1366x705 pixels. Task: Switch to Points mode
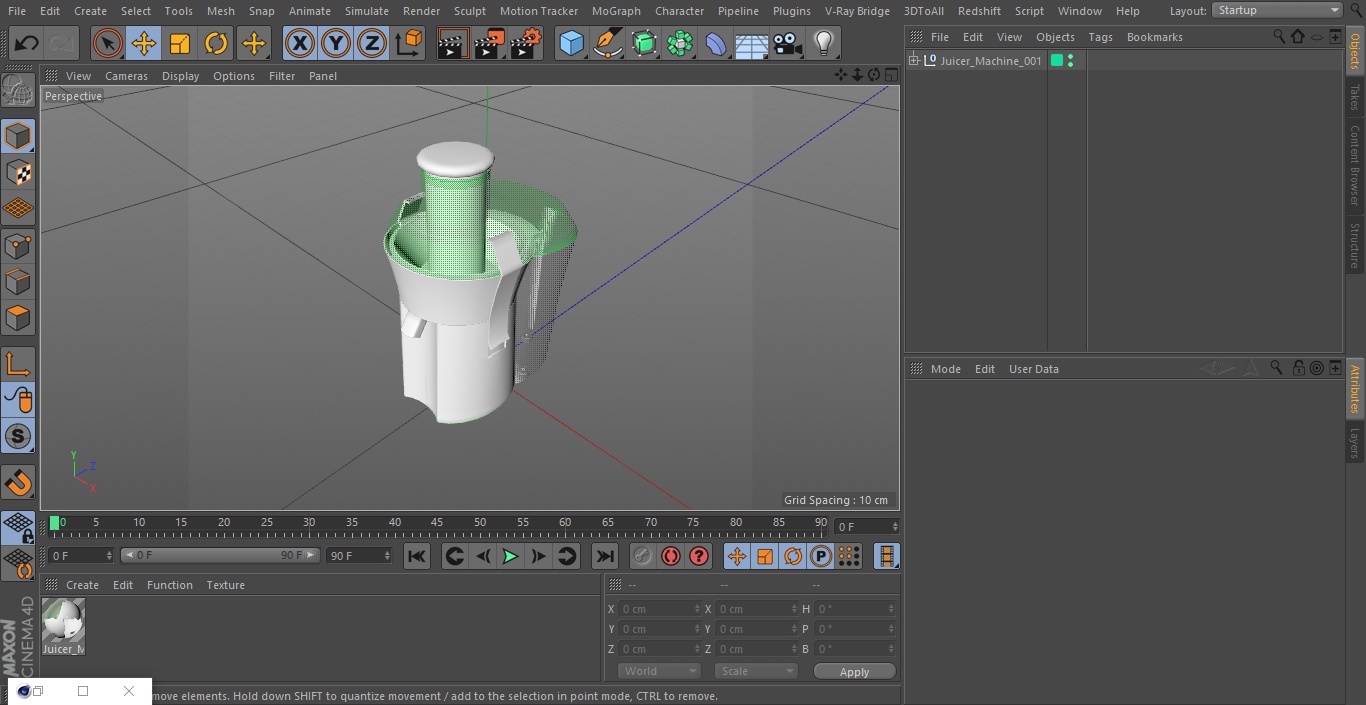coord(18,245)
